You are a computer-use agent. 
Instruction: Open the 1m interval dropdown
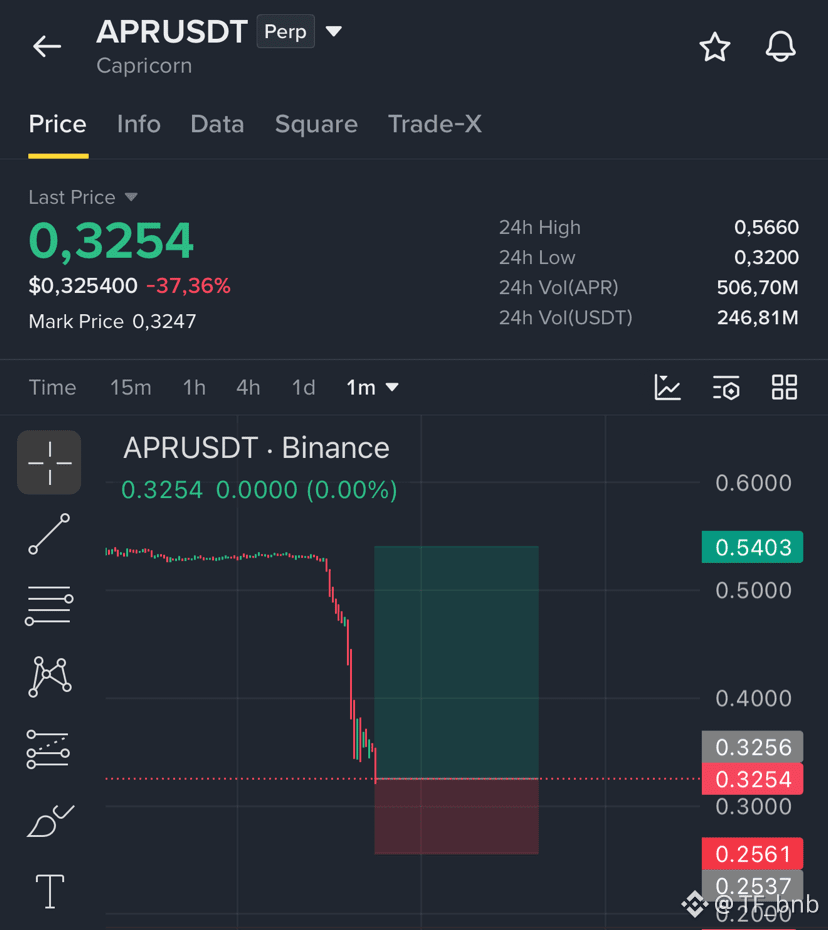372,387
